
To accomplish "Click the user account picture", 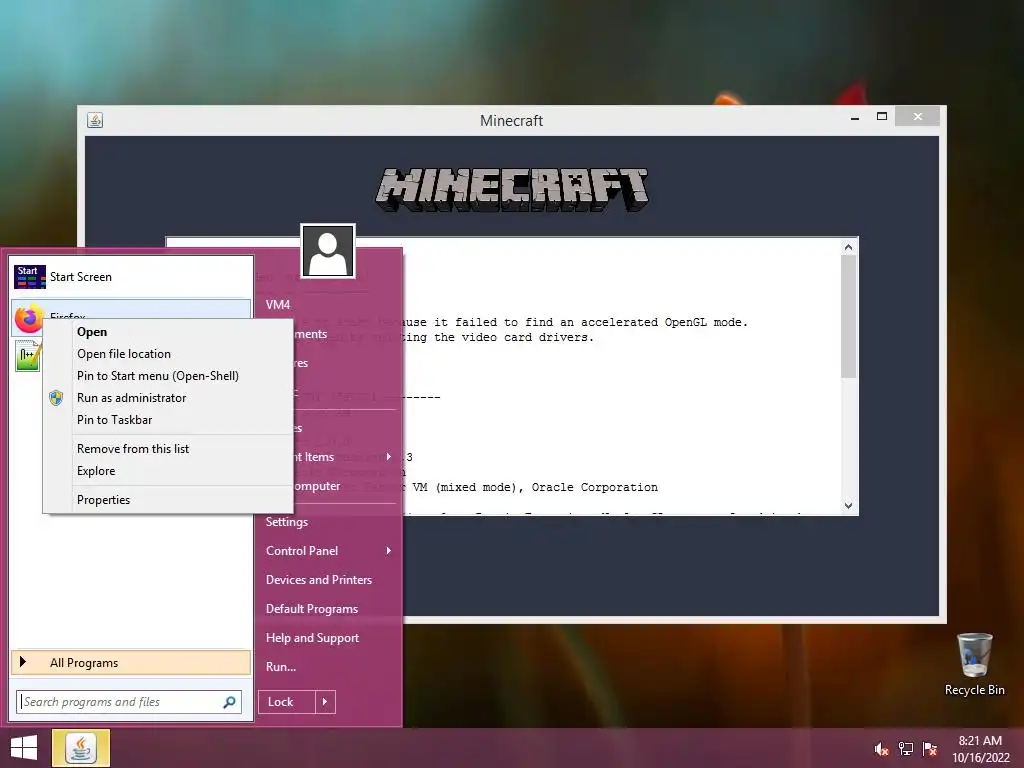I will (x=328, y=251).
